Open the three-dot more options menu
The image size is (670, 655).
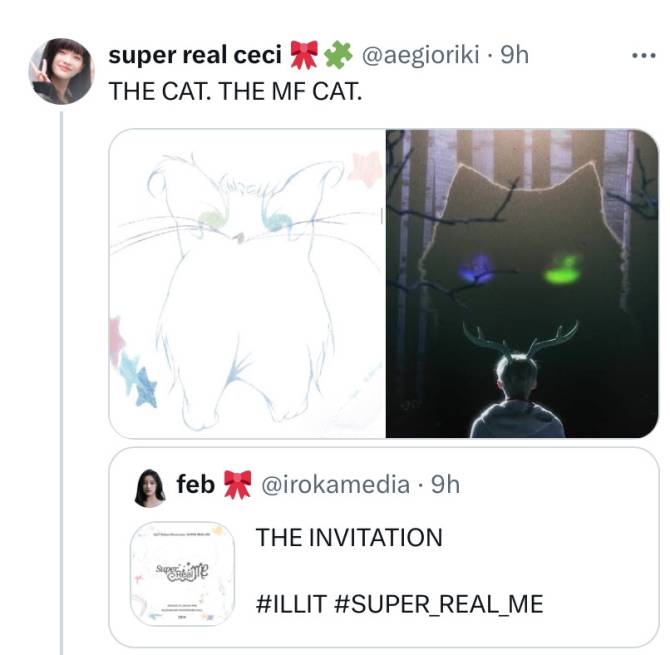644,55
